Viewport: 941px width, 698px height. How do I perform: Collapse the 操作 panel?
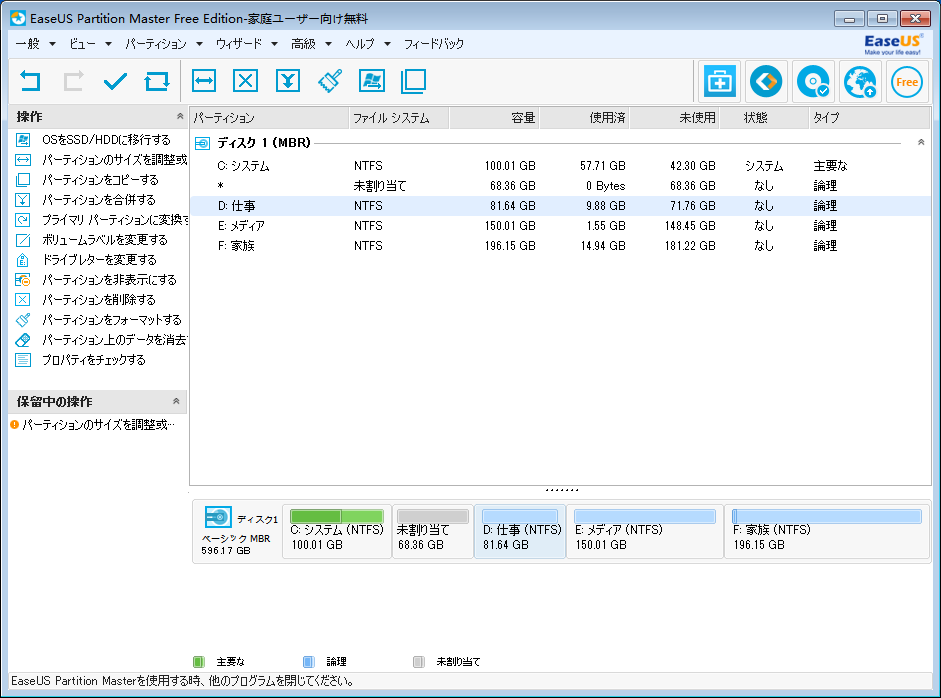tap(179, 116)
